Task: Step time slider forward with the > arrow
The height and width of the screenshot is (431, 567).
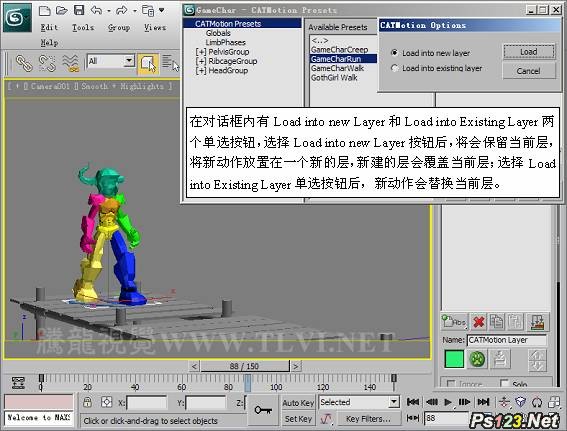Action: (296, 366)
